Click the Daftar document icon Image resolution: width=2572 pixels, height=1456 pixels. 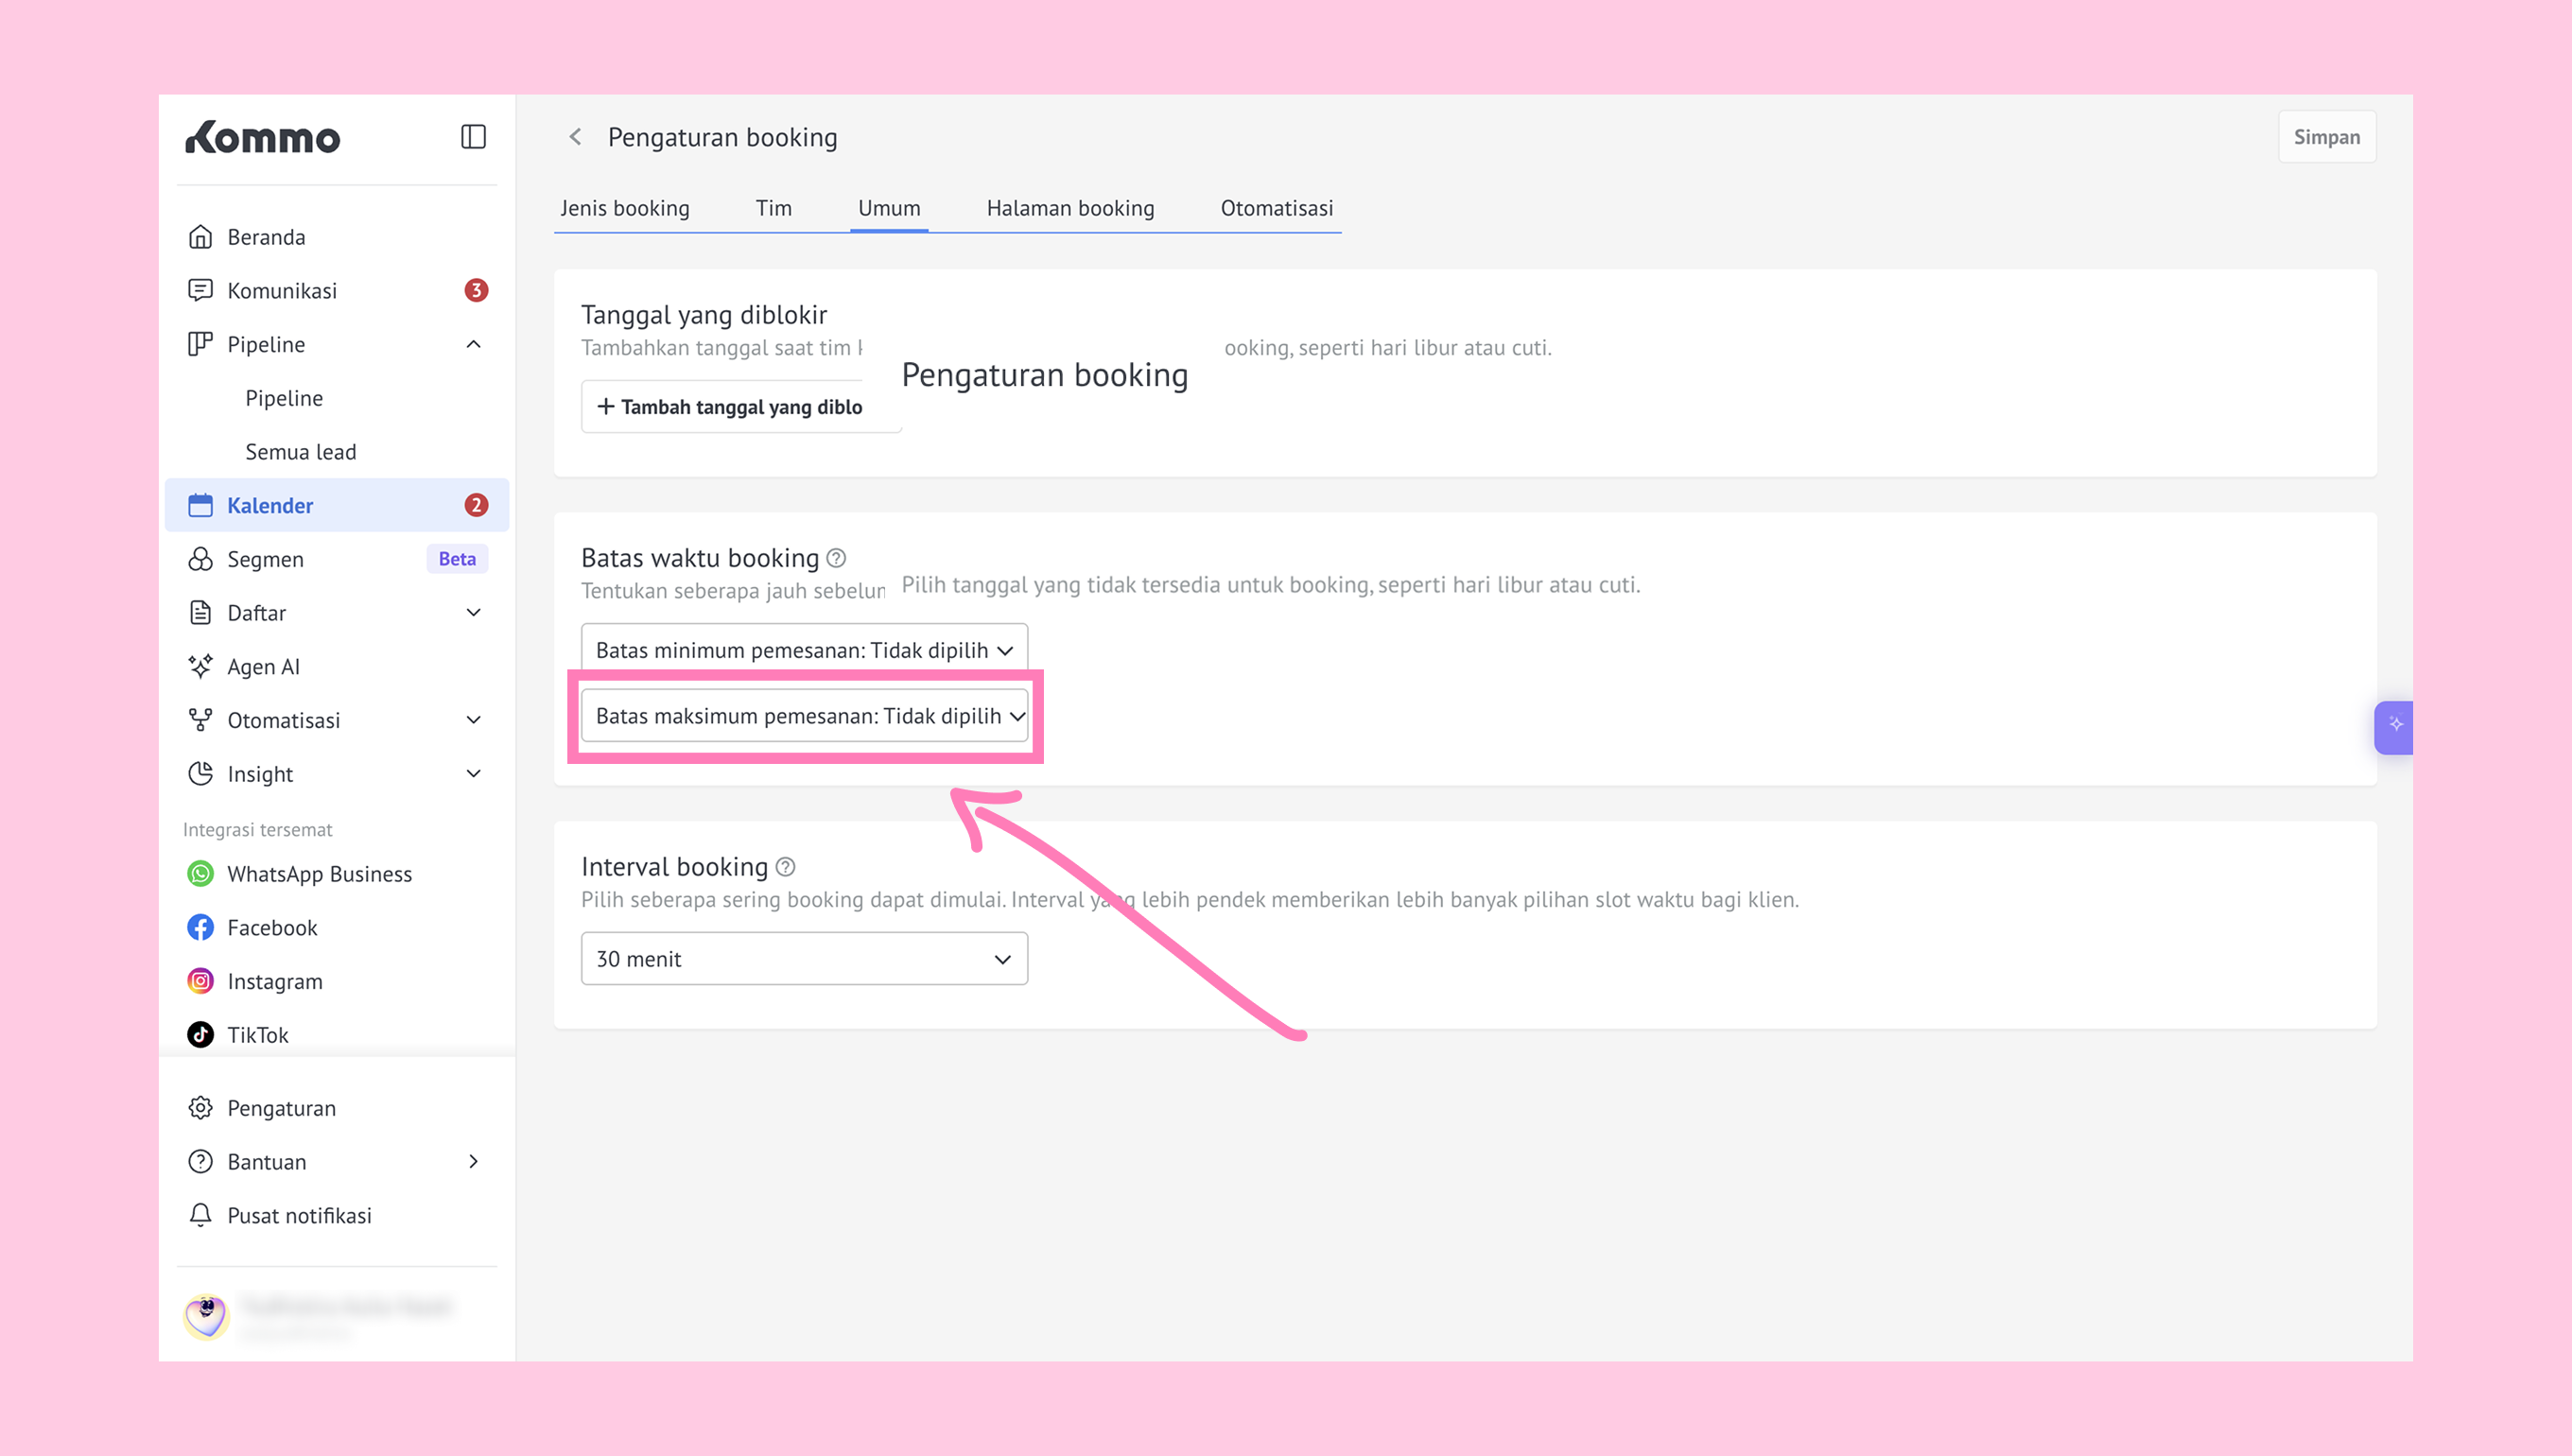click(x=200, y=613)
